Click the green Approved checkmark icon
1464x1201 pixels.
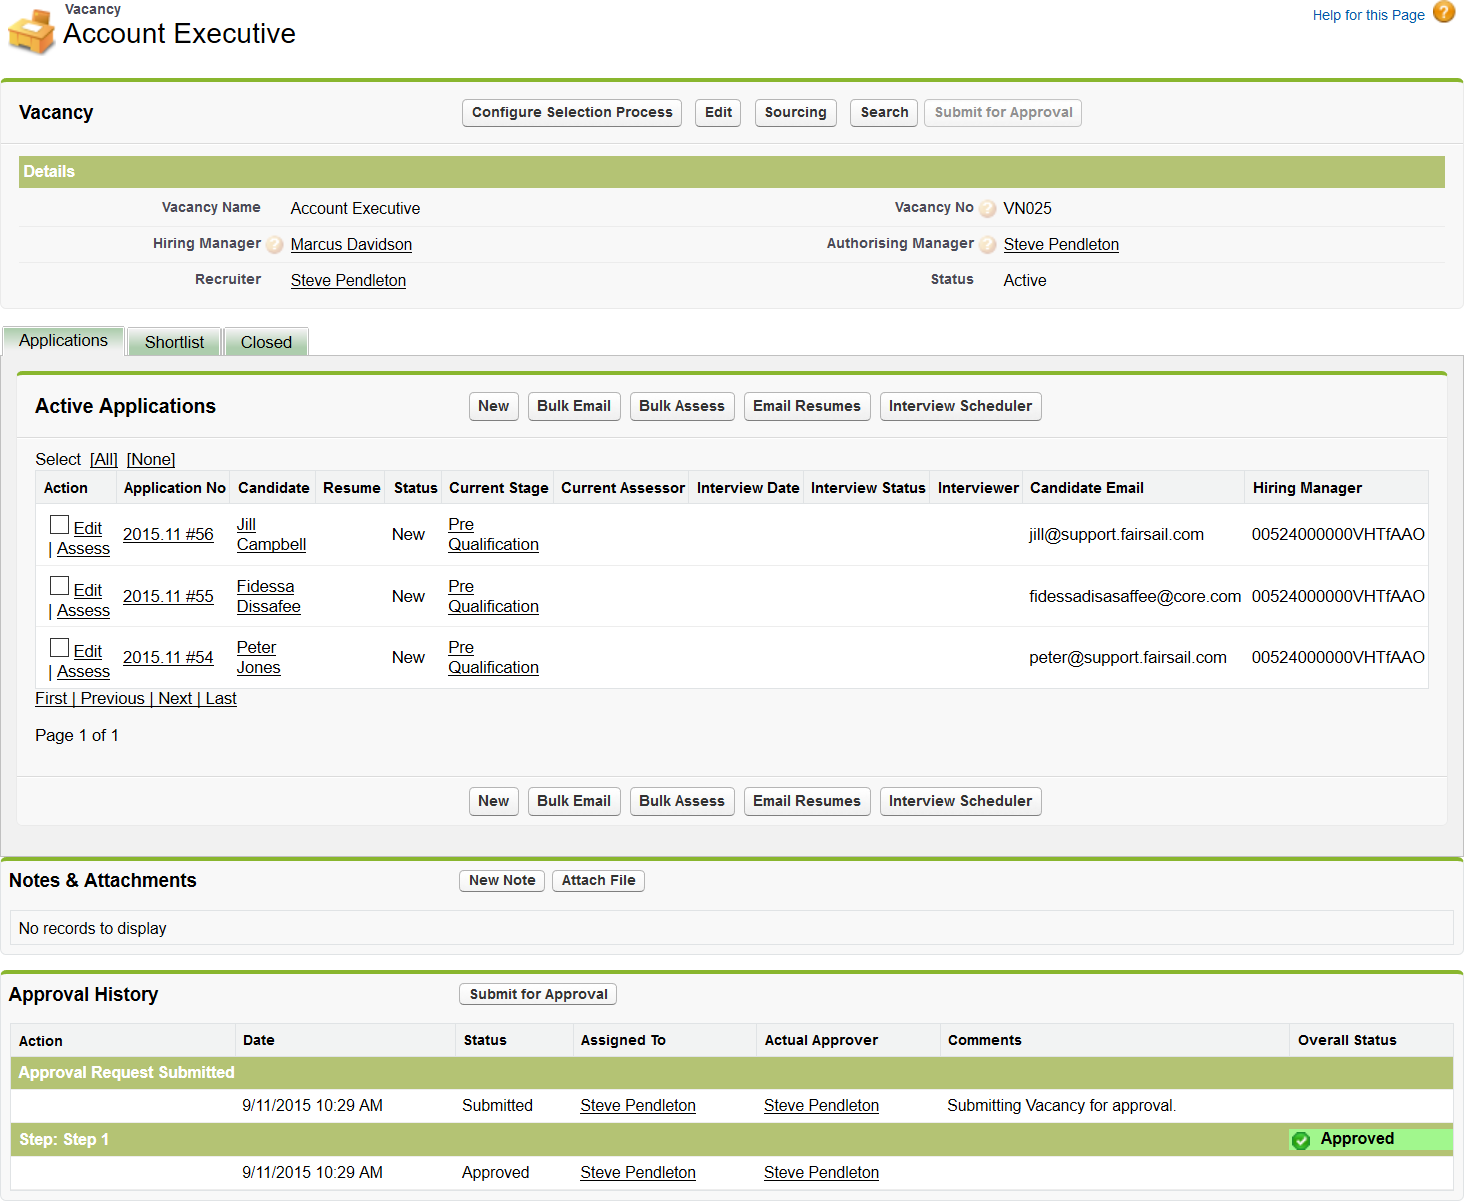(x=1301, y=1140)
